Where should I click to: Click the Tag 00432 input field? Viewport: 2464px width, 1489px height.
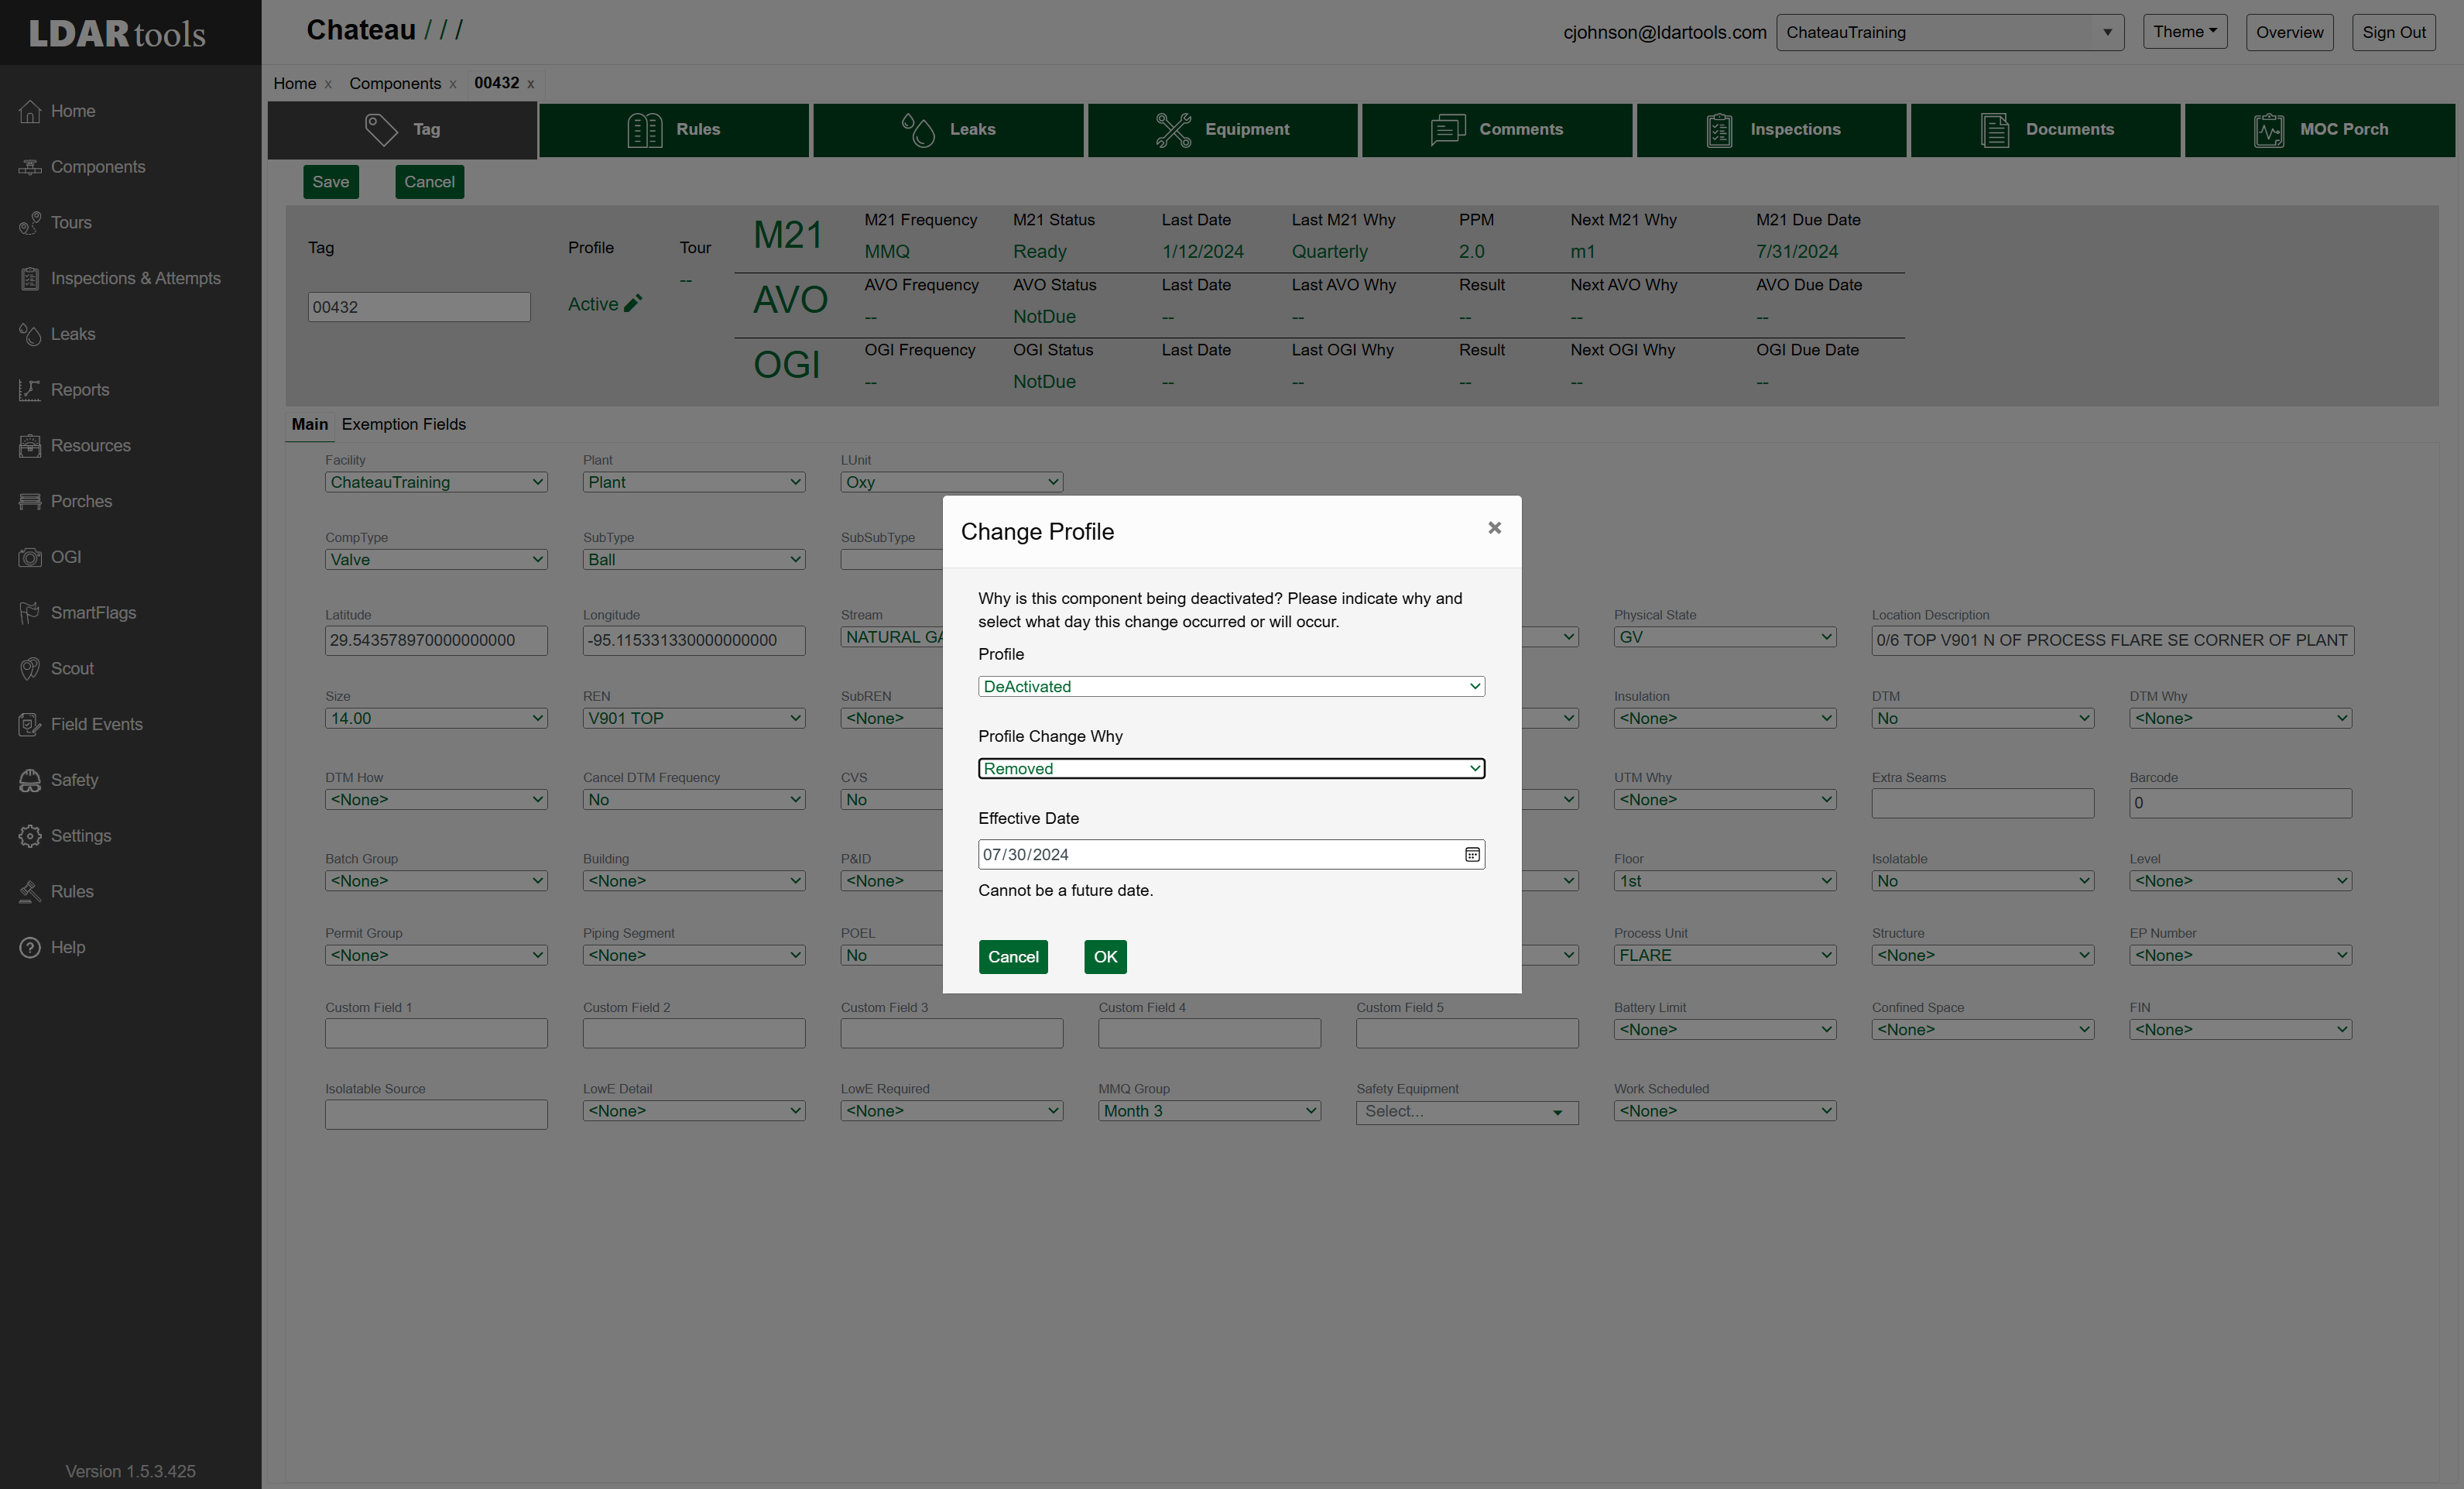coord(419,307)
